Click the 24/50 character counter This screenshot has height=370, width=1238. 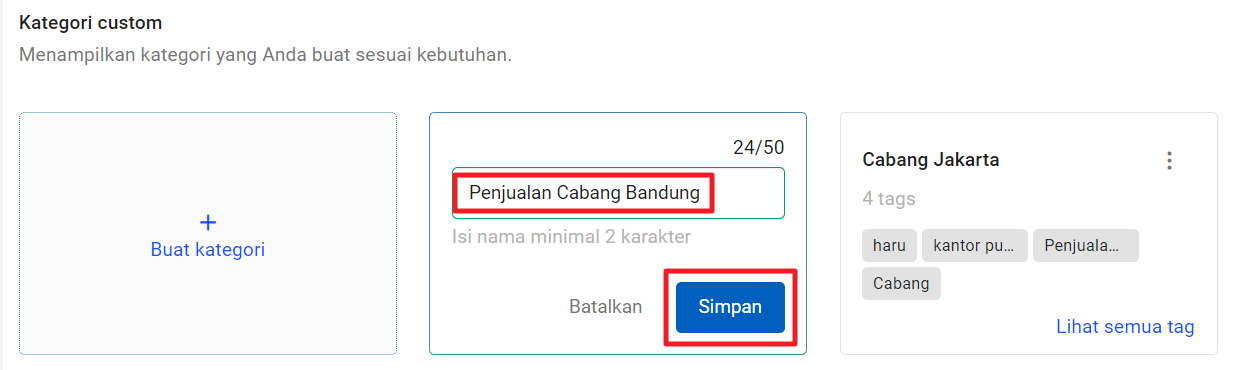759,148
